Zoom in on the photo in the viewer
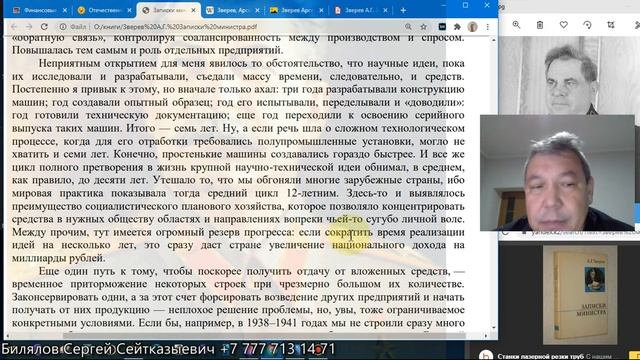 [x=516, y=25]
